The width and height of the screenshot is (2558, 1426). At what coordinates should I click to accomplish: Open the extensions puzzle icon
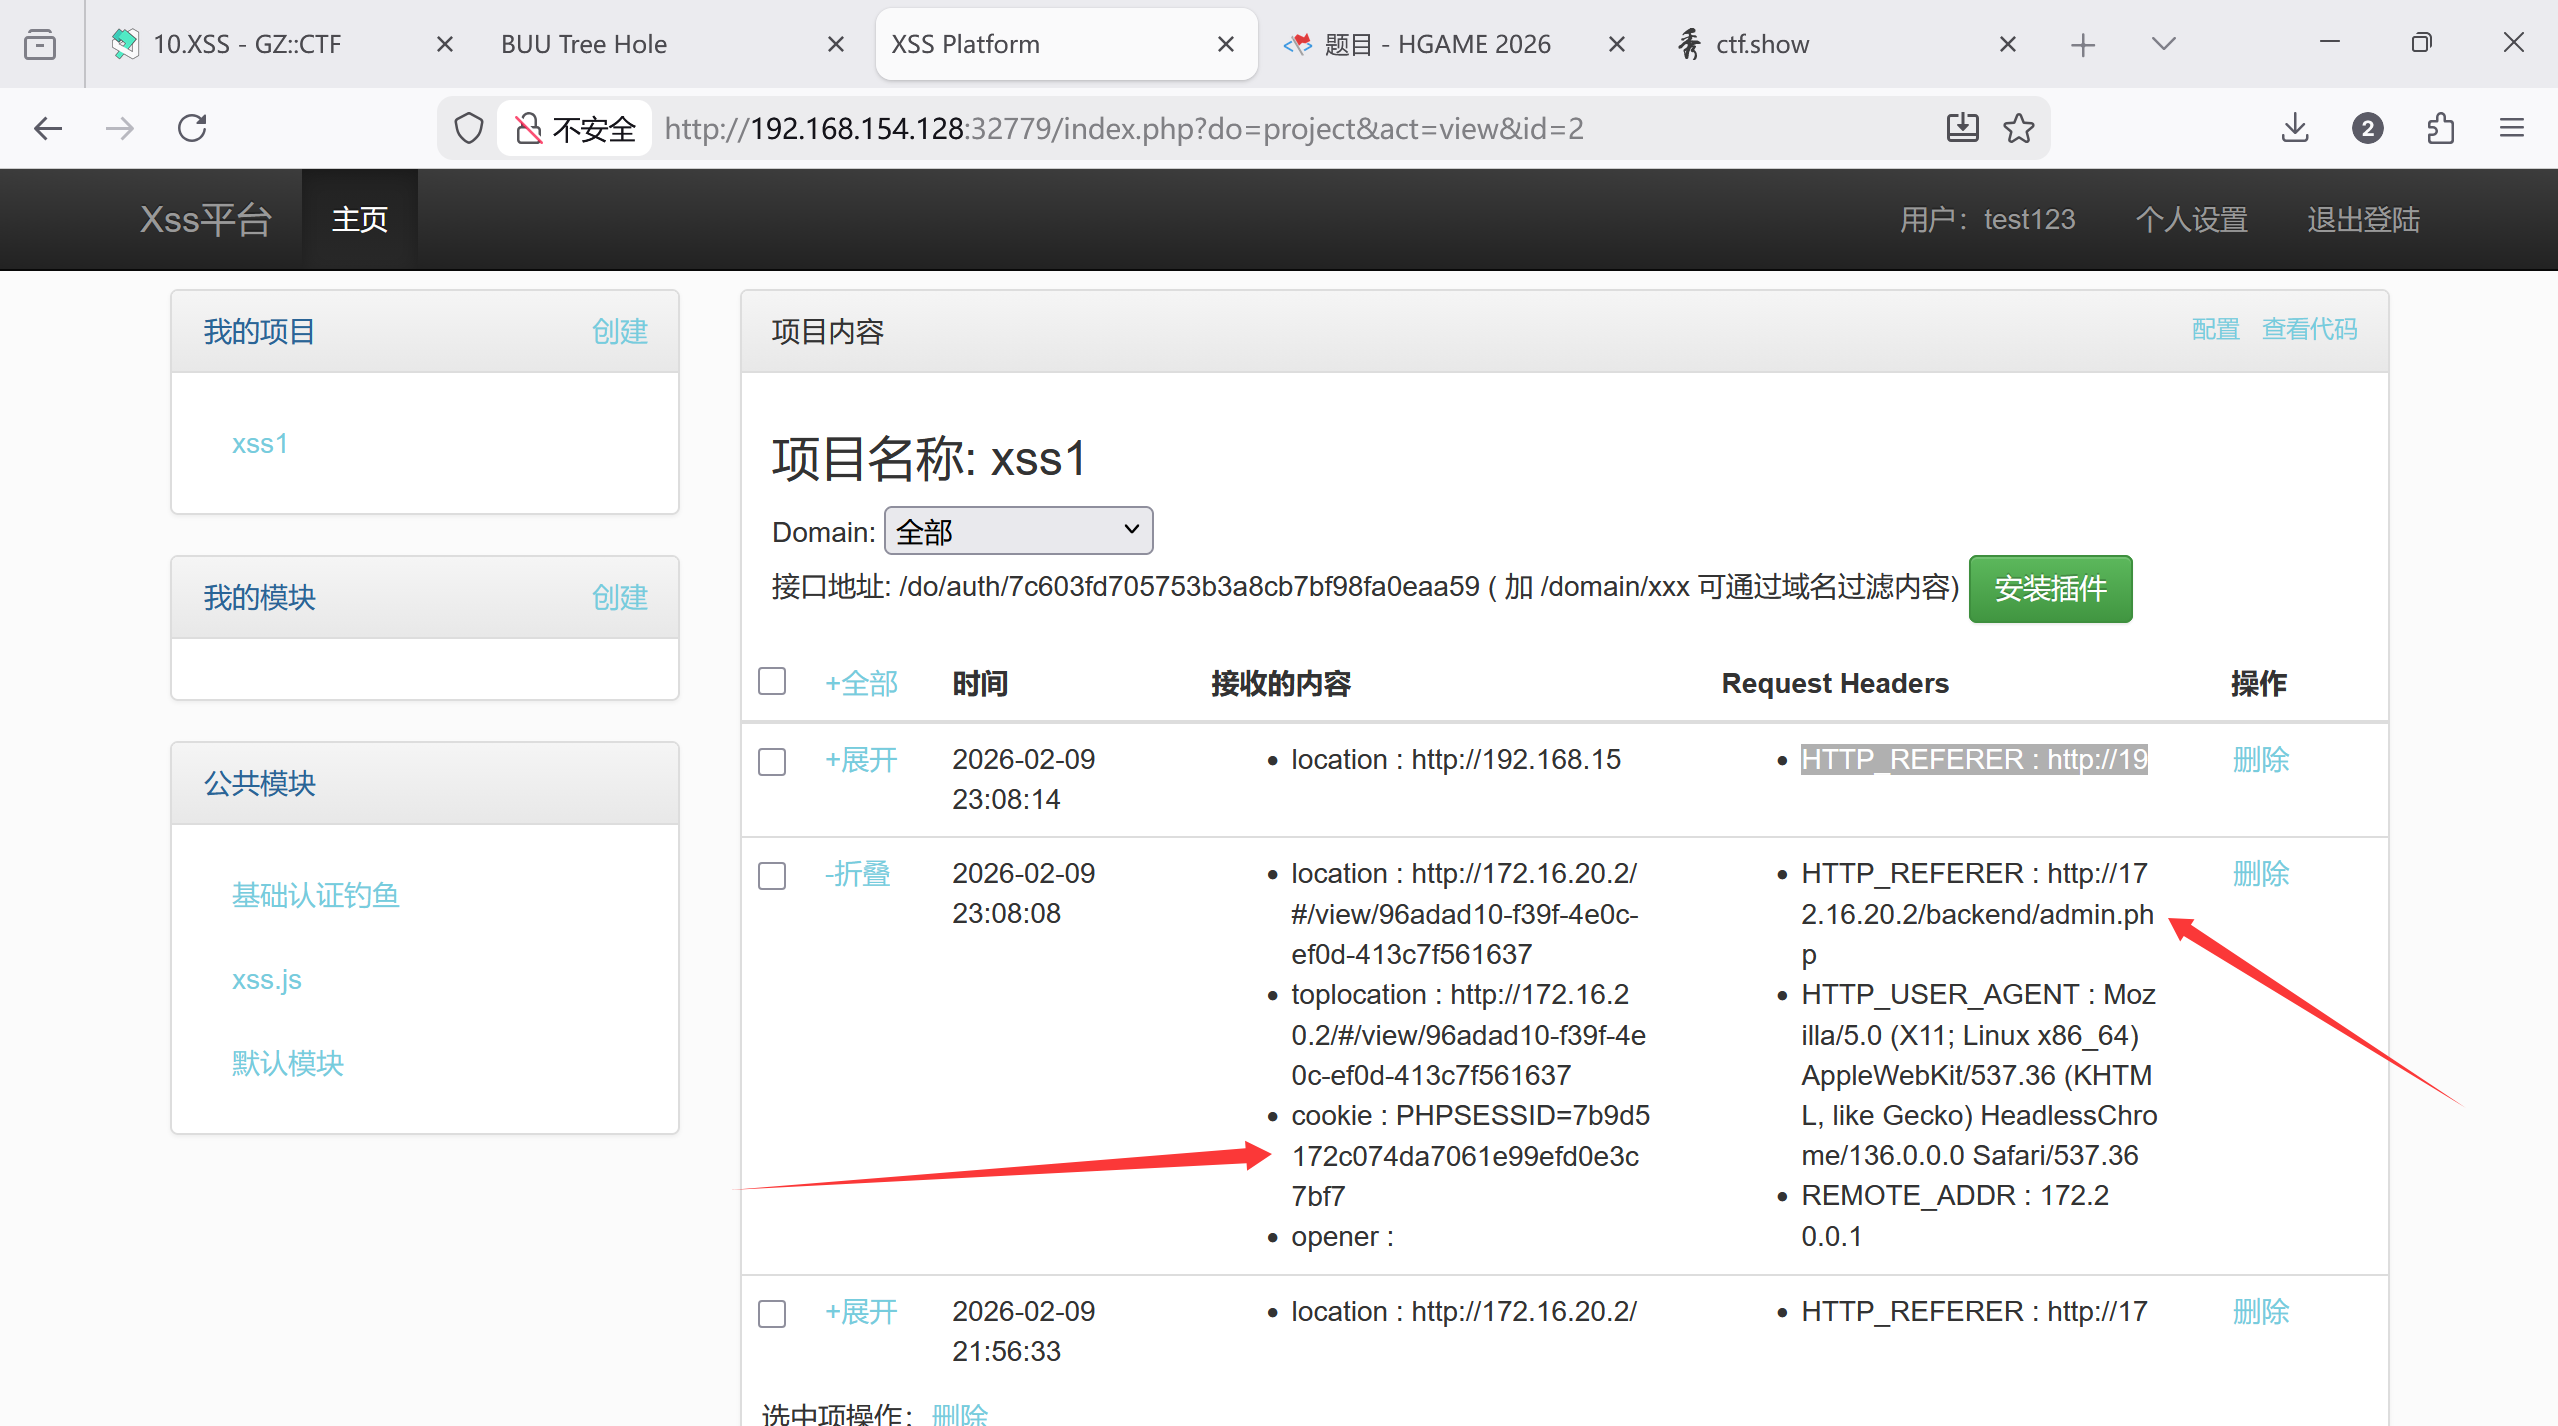pyautogui.click(x=2440, y=128)
